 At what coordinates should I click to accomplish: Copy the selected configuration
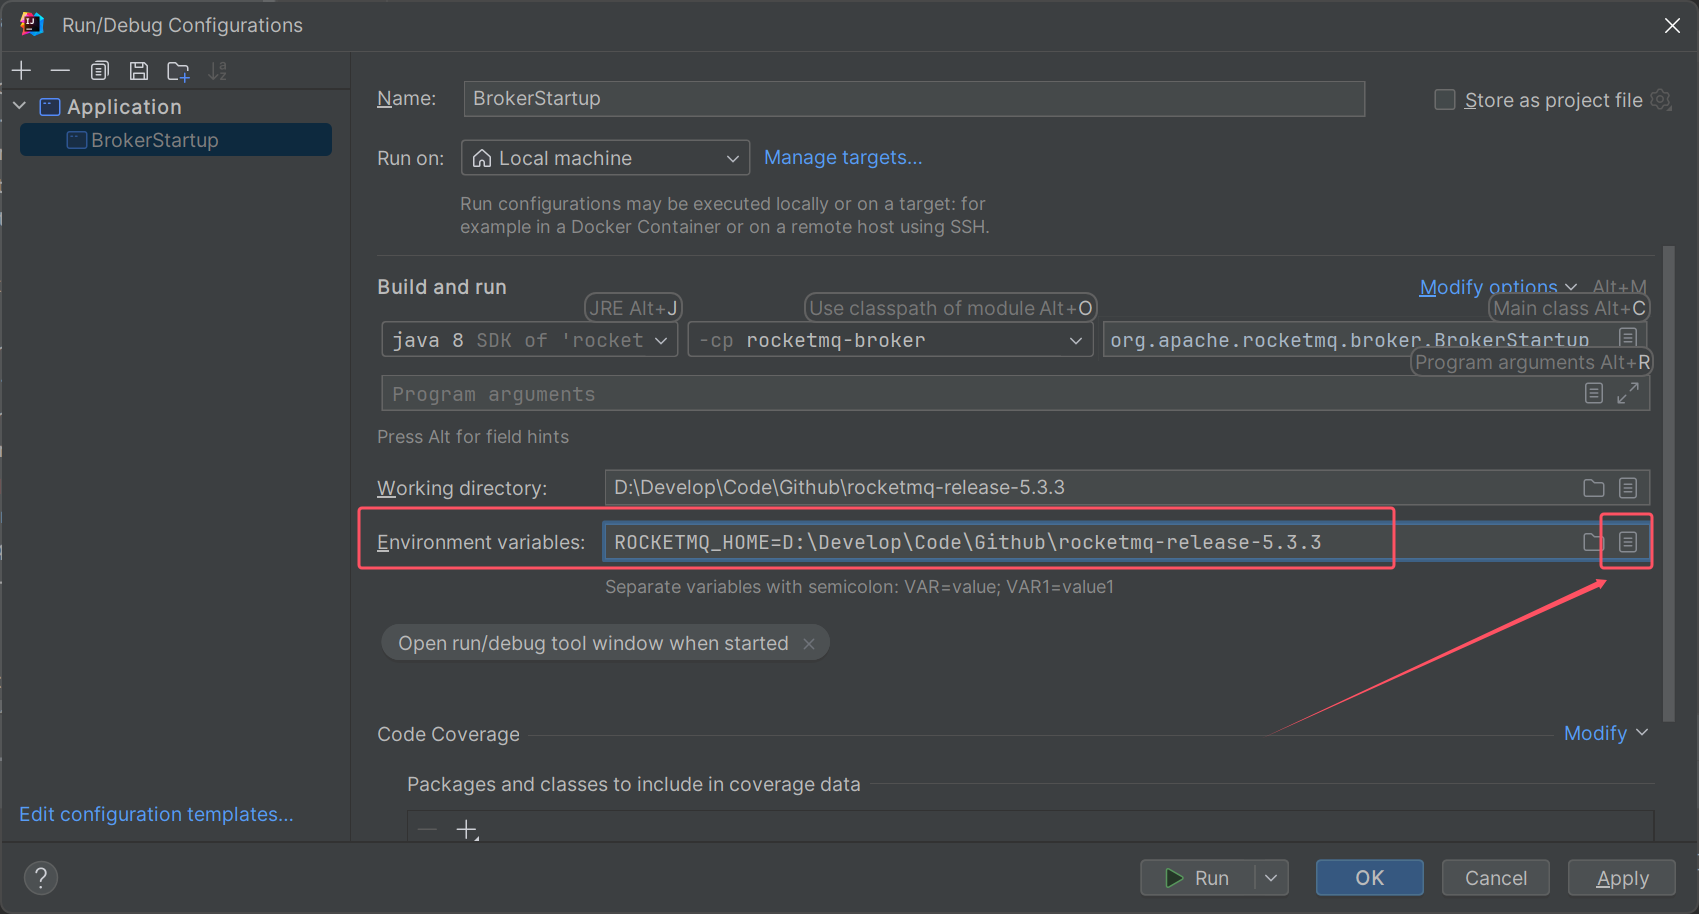coord(99,71)
